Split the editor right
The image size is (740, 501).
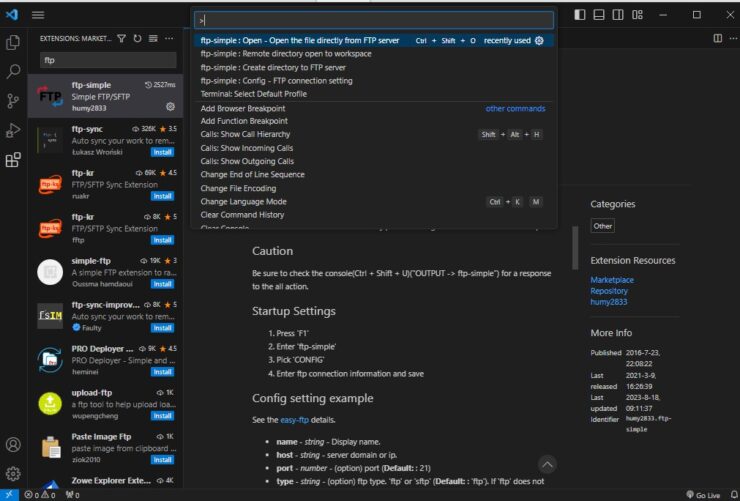click(718, 38)
